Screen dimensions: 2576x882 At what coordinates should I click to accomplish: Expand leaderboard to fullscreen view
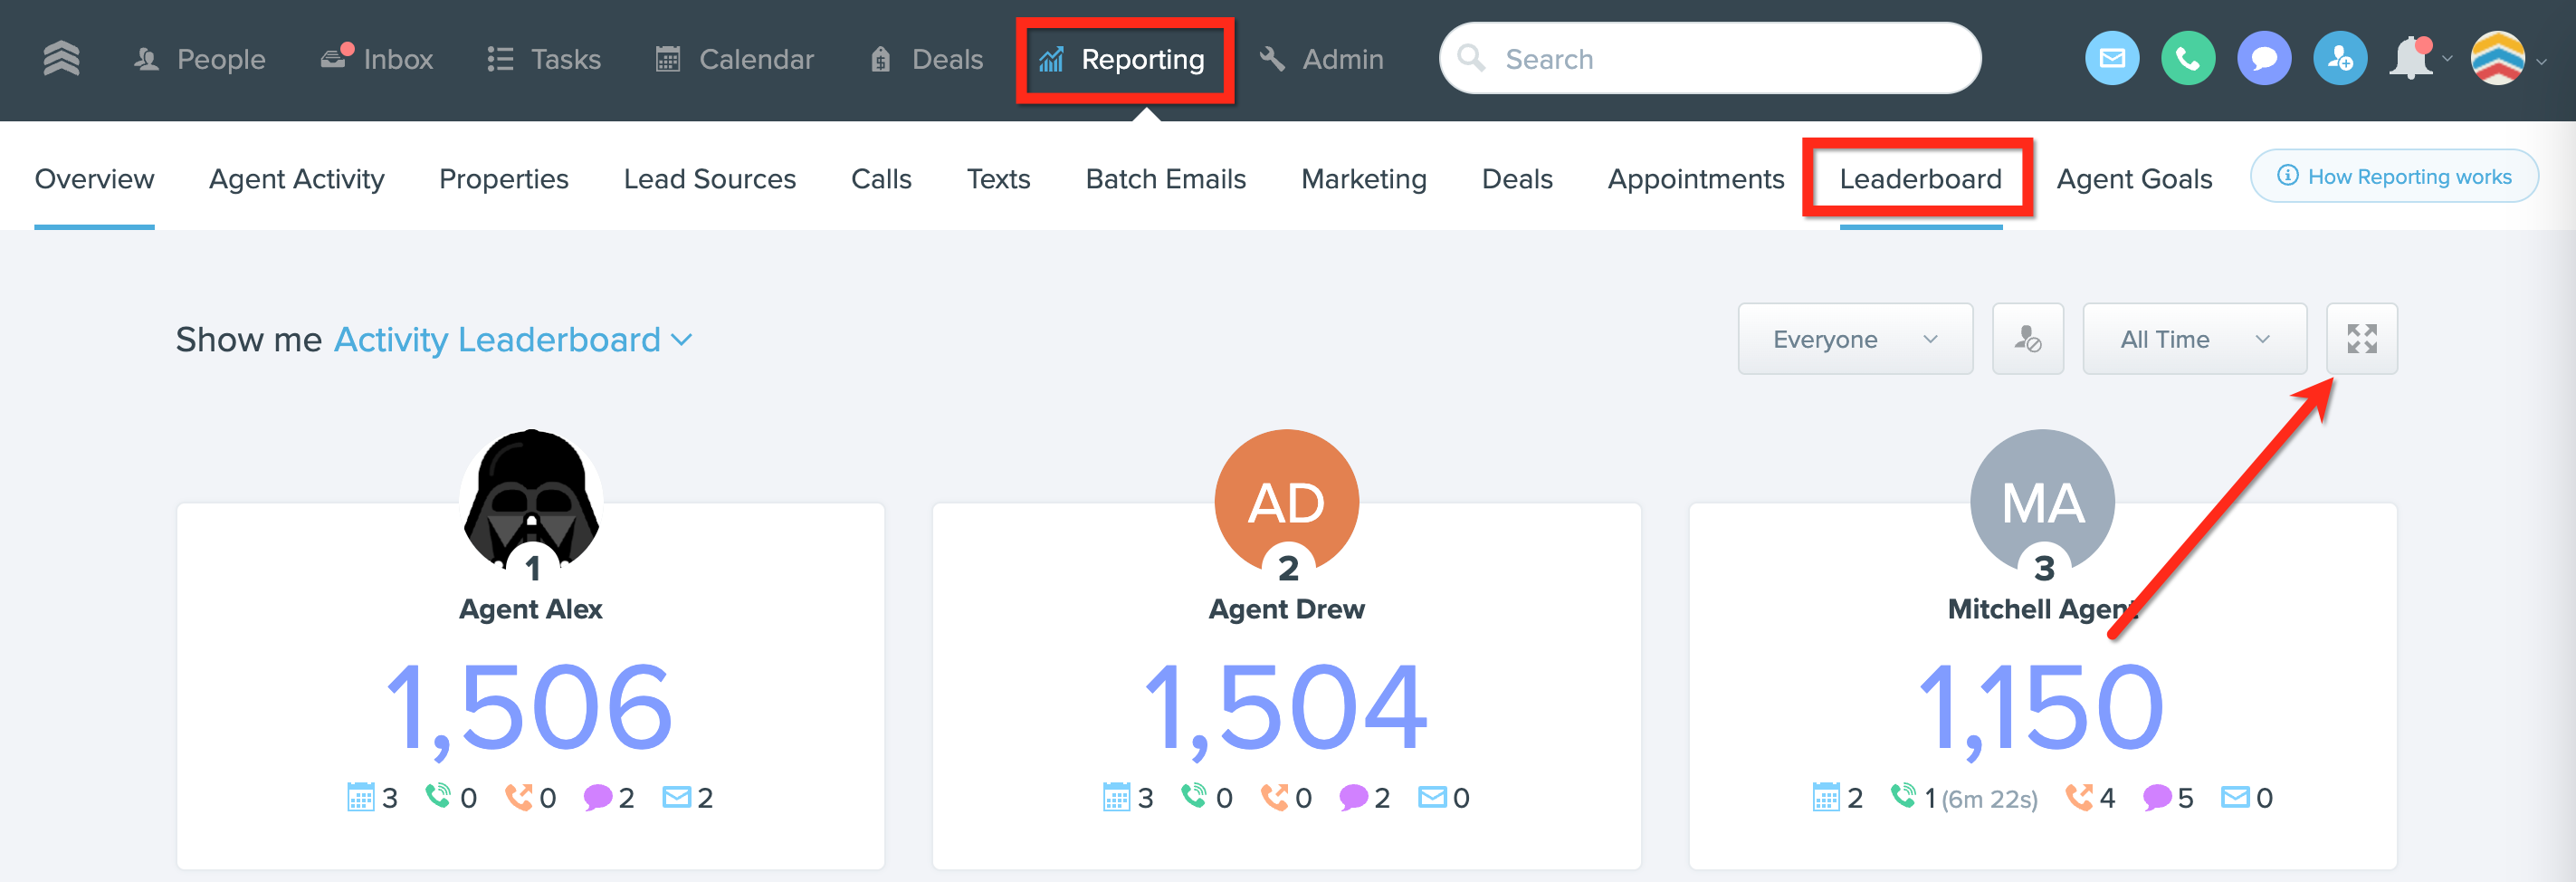[x=2361, y=339]
